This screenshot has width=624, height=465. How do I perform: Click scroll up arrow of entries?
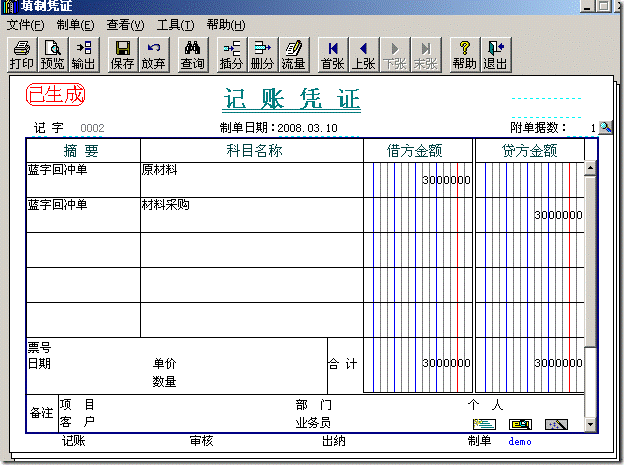coord(590,168)
